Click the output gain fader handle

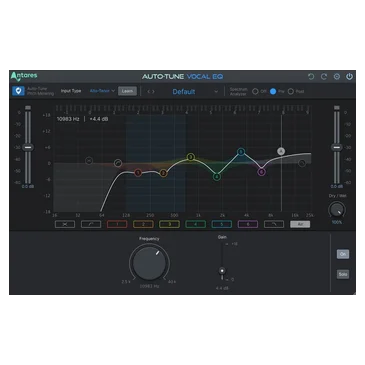click(337, 147)
